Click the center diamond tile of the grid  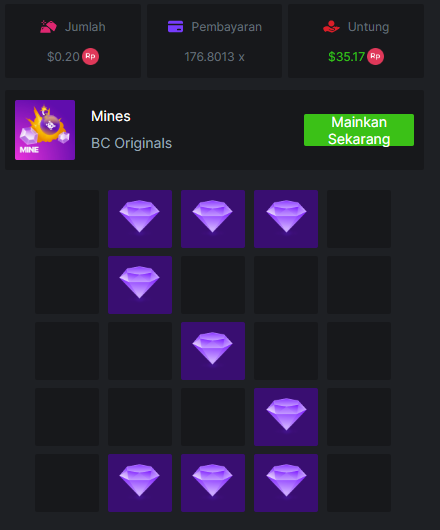[213, 351]
